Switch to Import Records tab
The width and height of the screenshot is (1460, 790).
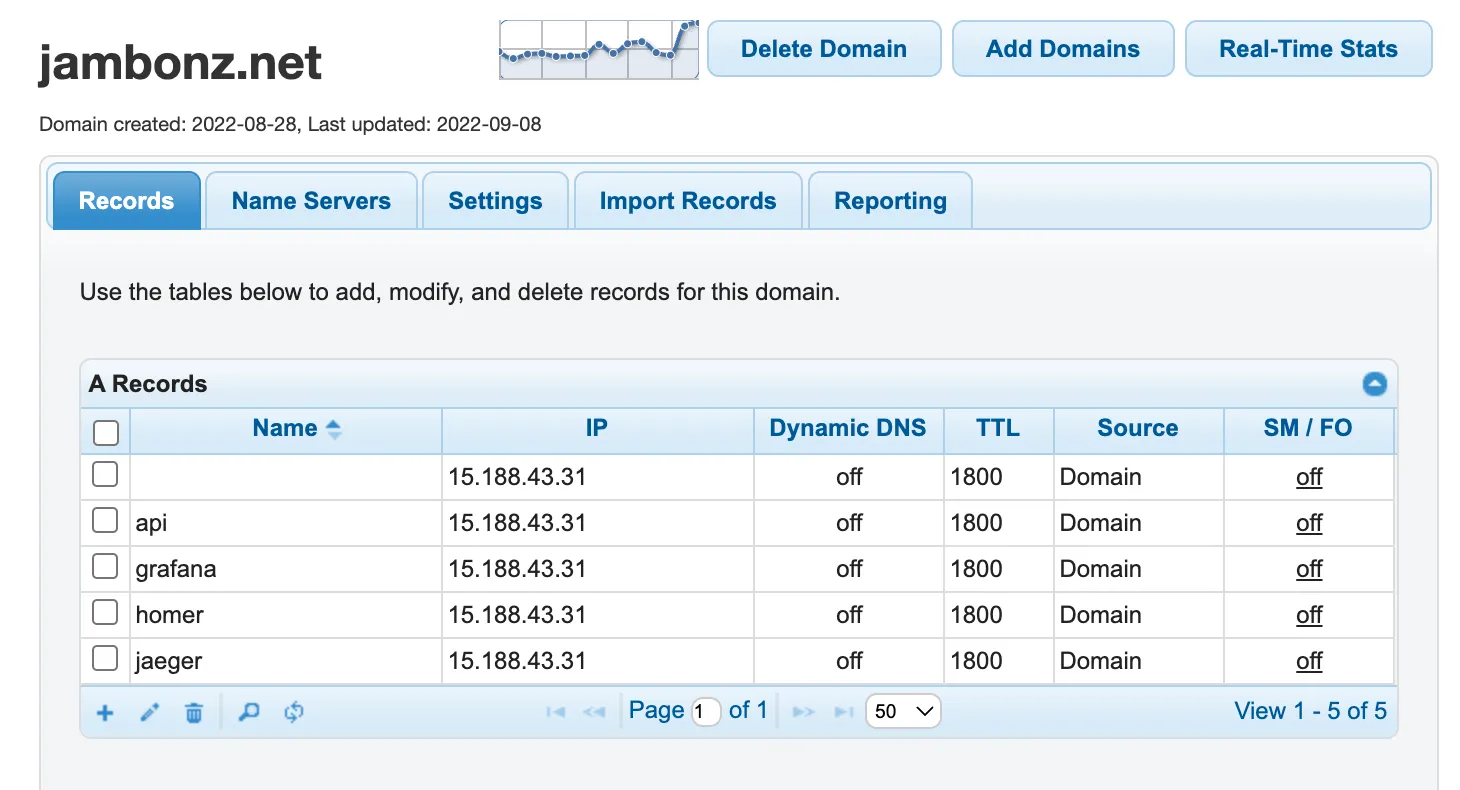[x=688, y=201]
